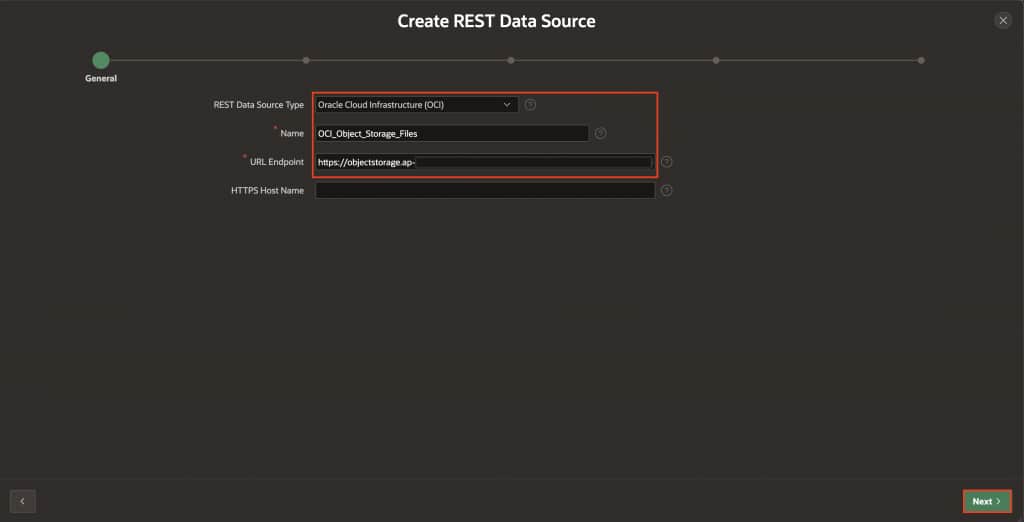Go to the last wizard step dot
1024x522 pixels.
(921, 60)
